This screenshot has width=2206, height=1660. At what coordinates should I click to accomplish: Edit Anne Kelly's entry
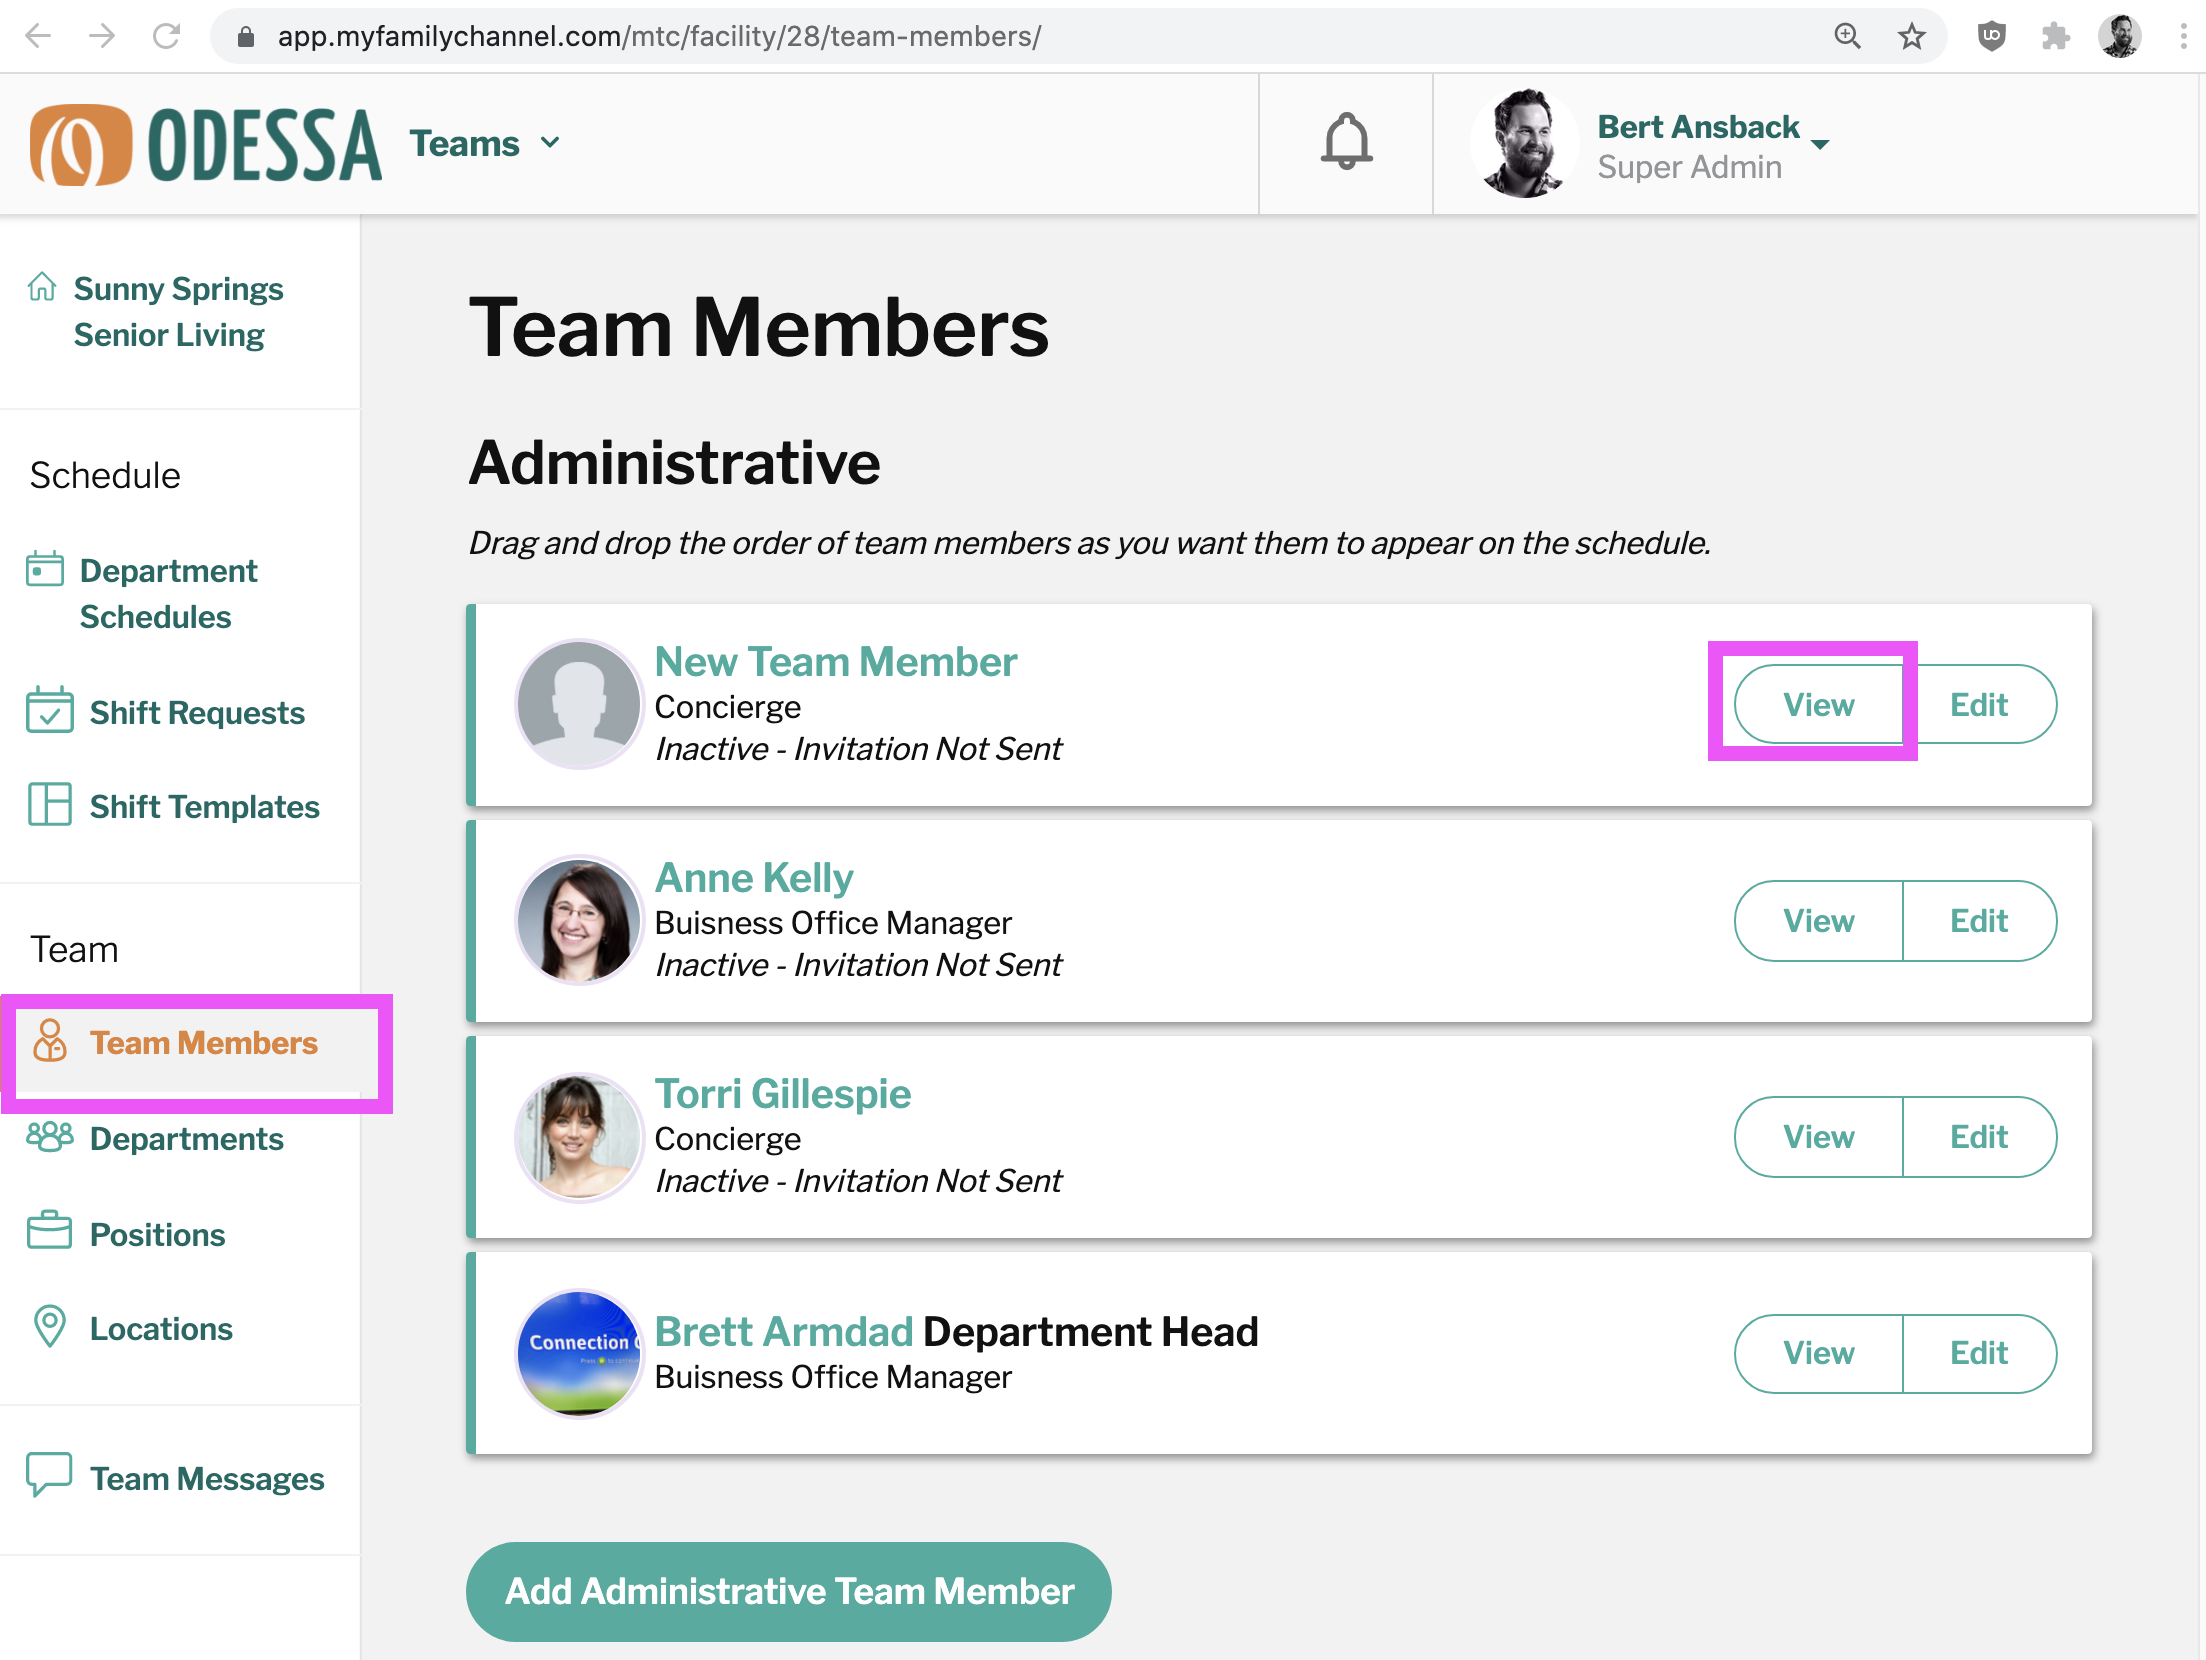[1979, 920]
